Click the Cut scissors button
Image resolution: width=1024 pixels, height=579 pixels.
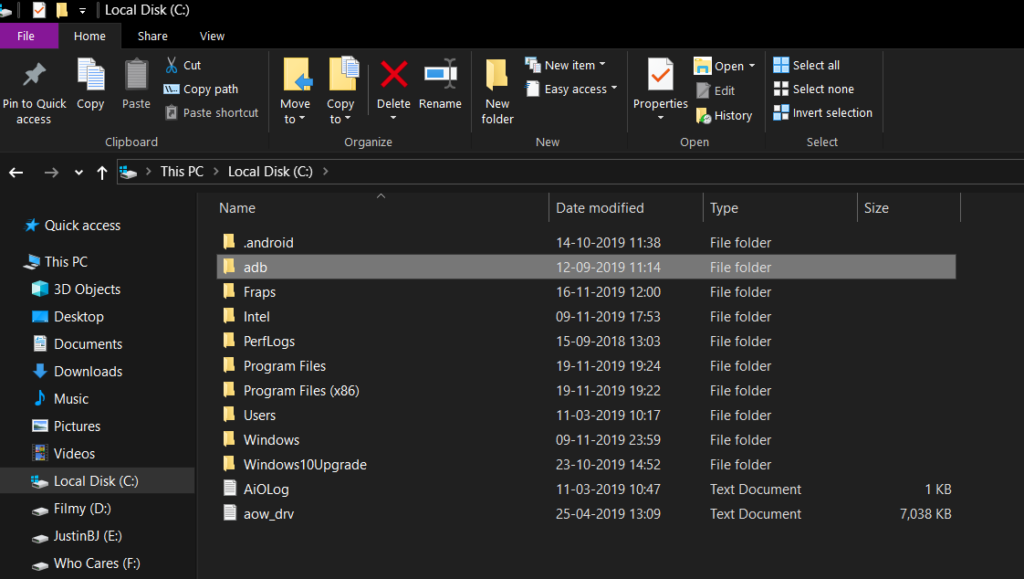pos(182,65)
